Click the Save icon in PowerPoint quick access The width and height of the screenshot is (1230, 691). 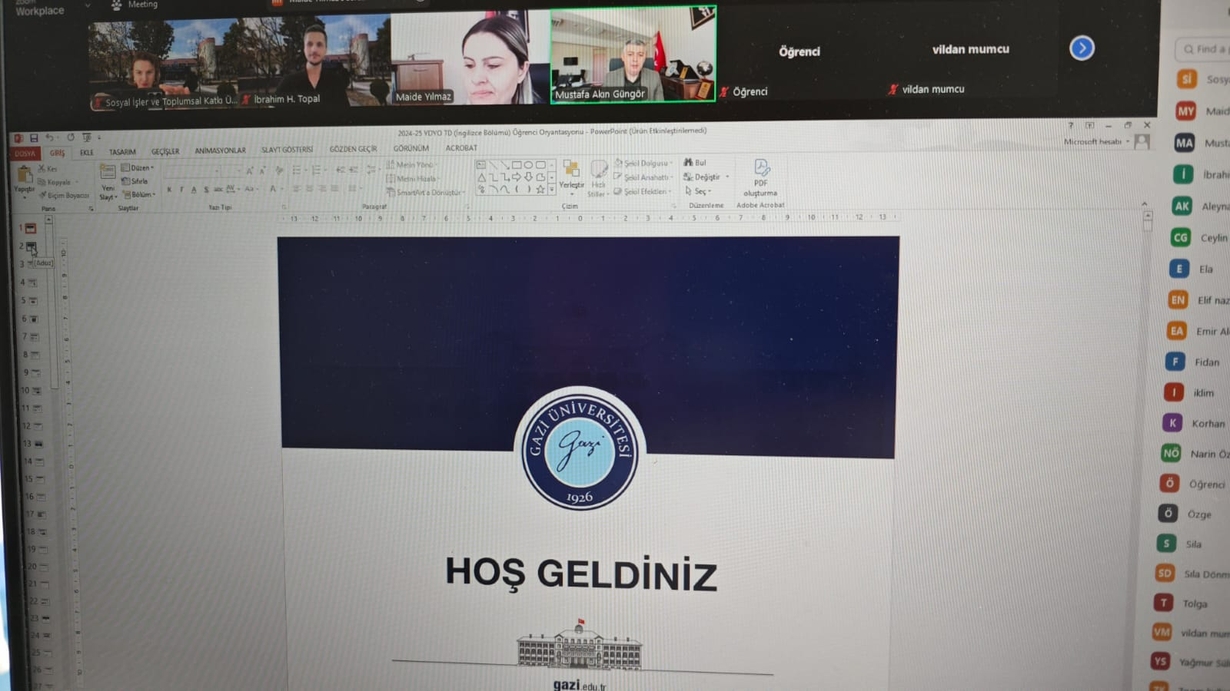(x=33, y=138)
